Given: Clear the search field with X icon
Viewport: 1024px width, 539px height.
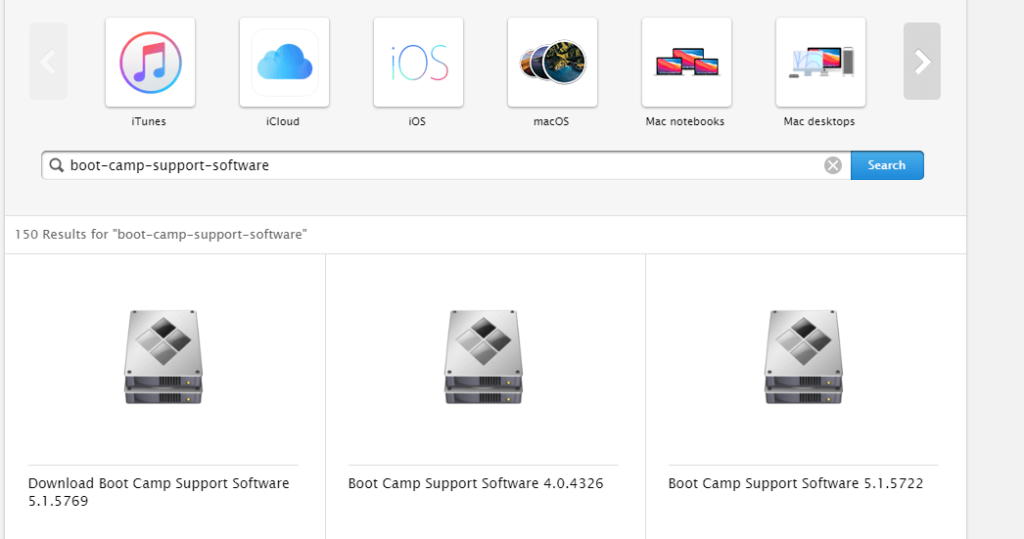Looking at the screenshot, I should 833,165.
